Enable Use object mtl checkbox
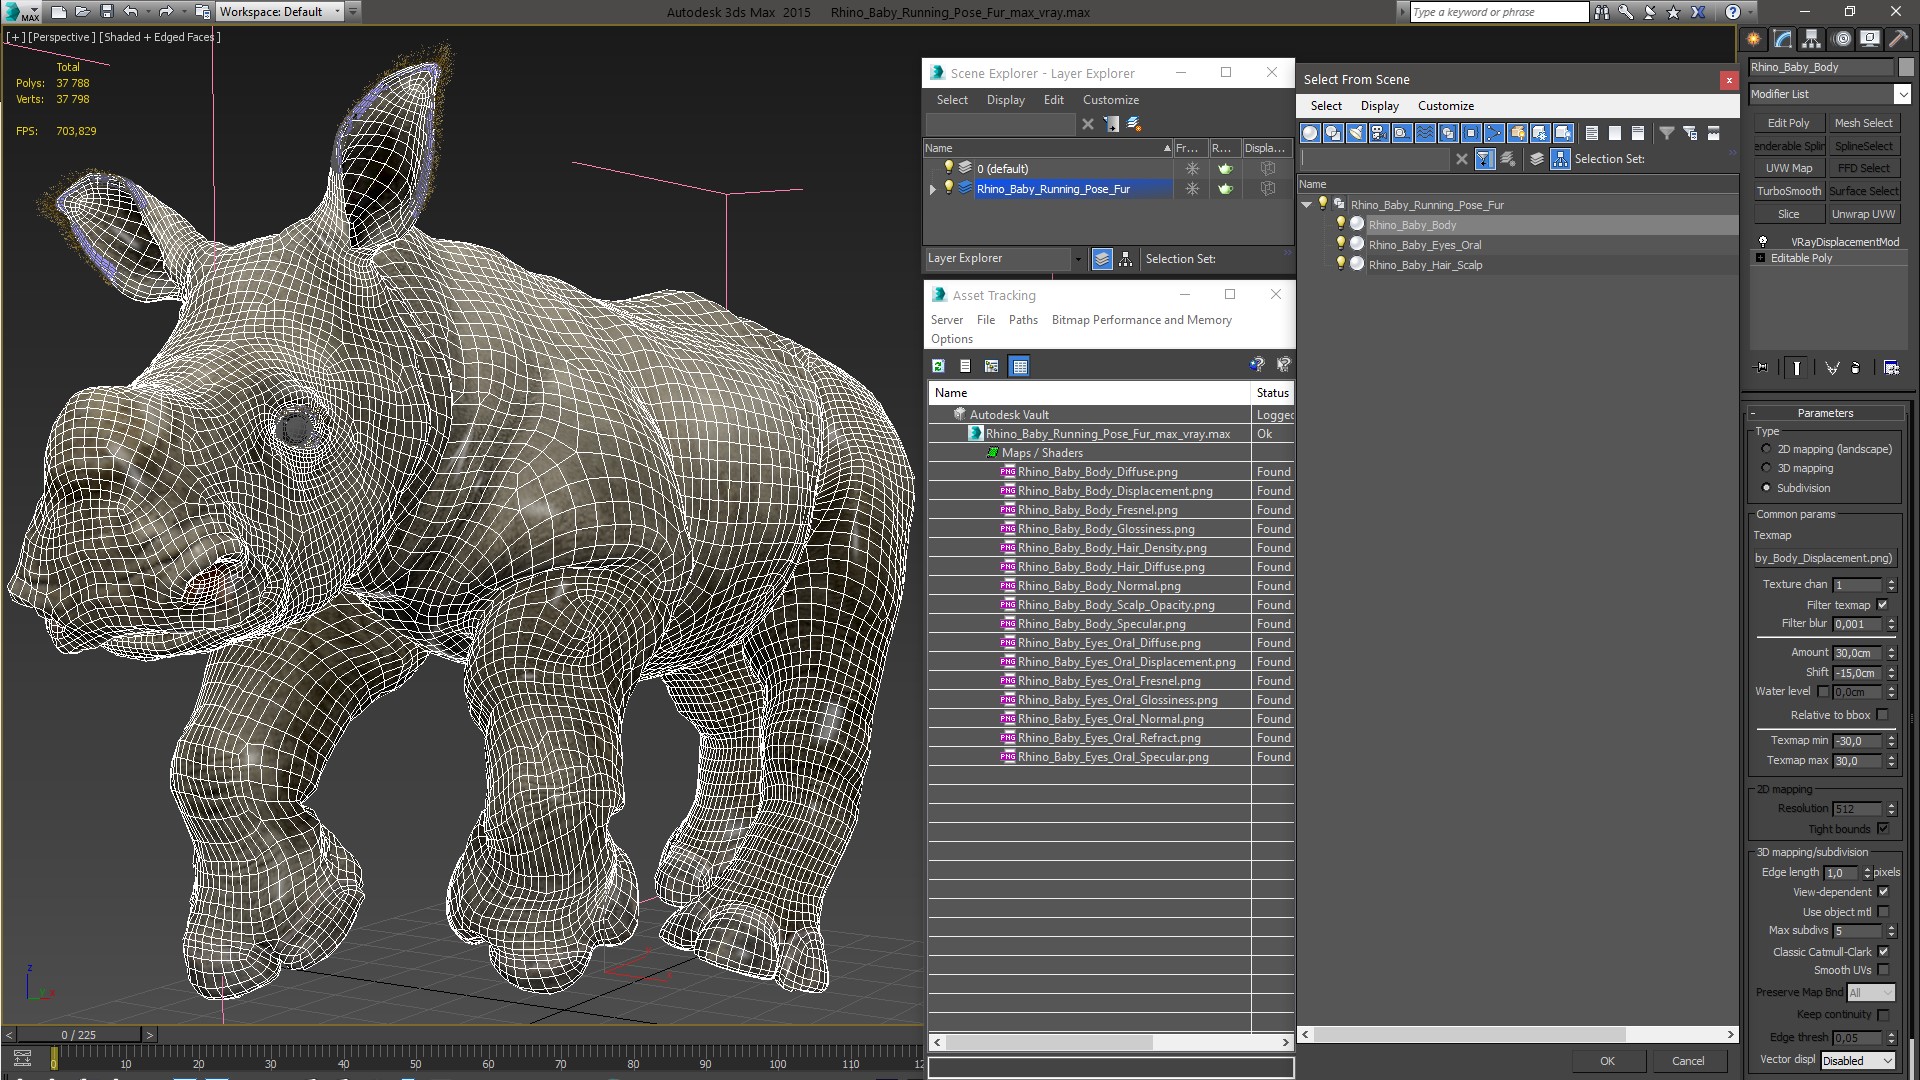This screenshot has width=1920, height=1080. pyautogui.click(x=1883, y=912)
